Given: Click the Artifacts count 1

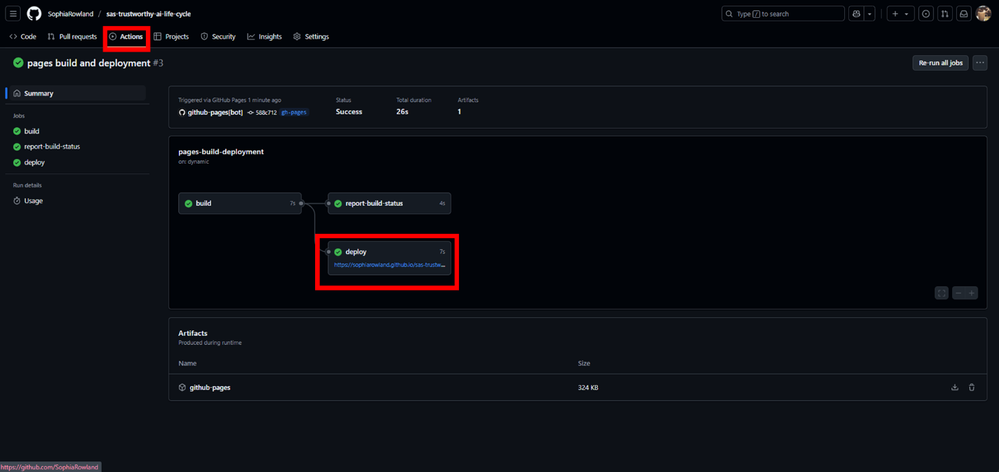Looking at the screenshot, I should (459, 112).
